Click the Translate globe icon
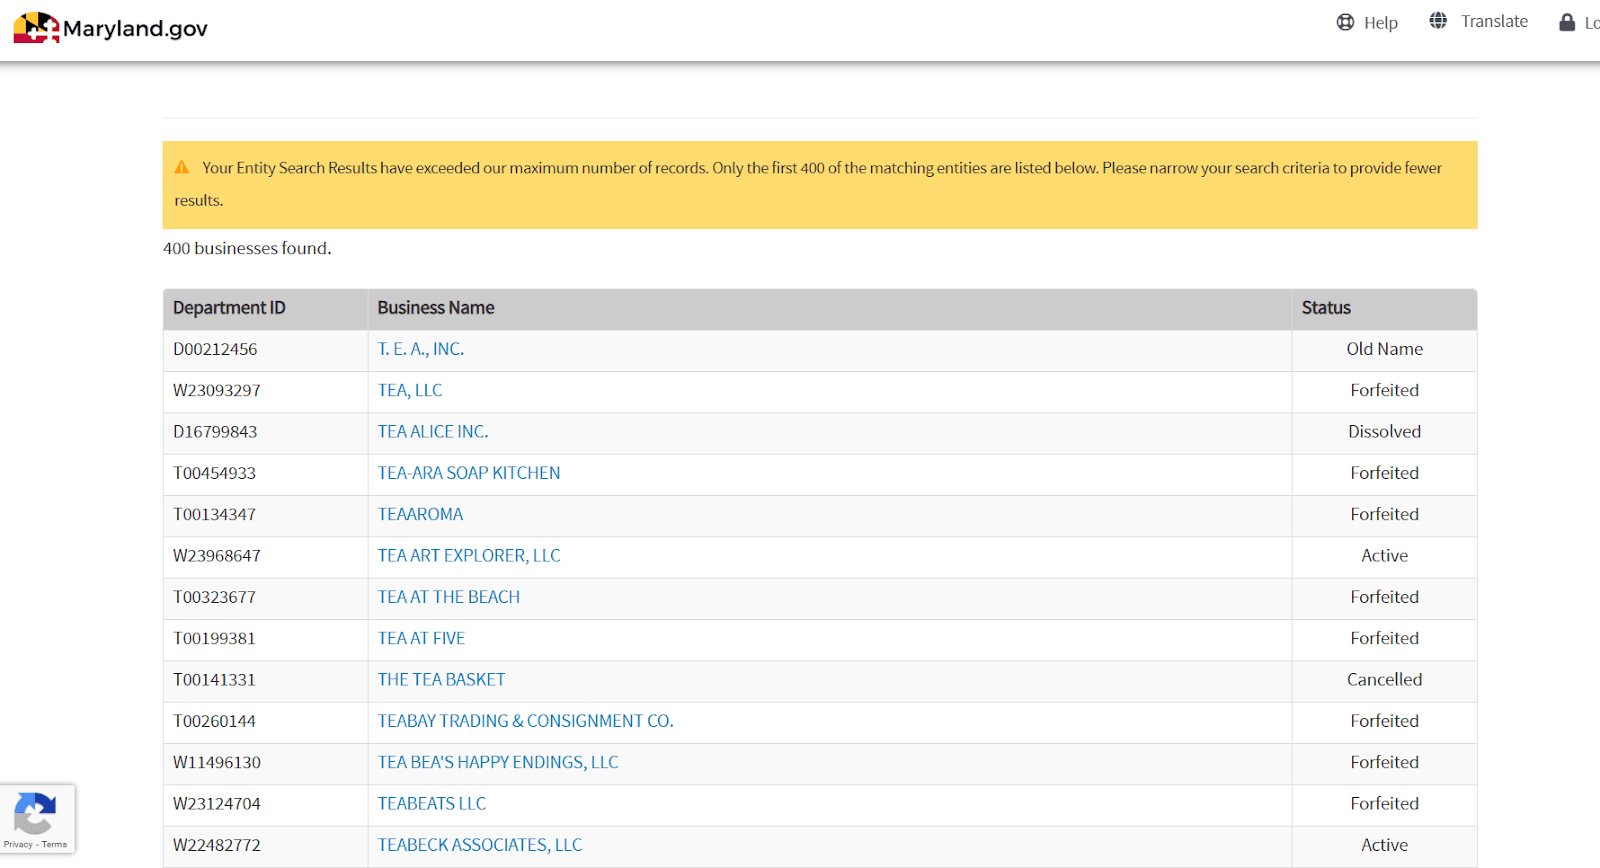 pyautogui.click(x=1438, y=20)
